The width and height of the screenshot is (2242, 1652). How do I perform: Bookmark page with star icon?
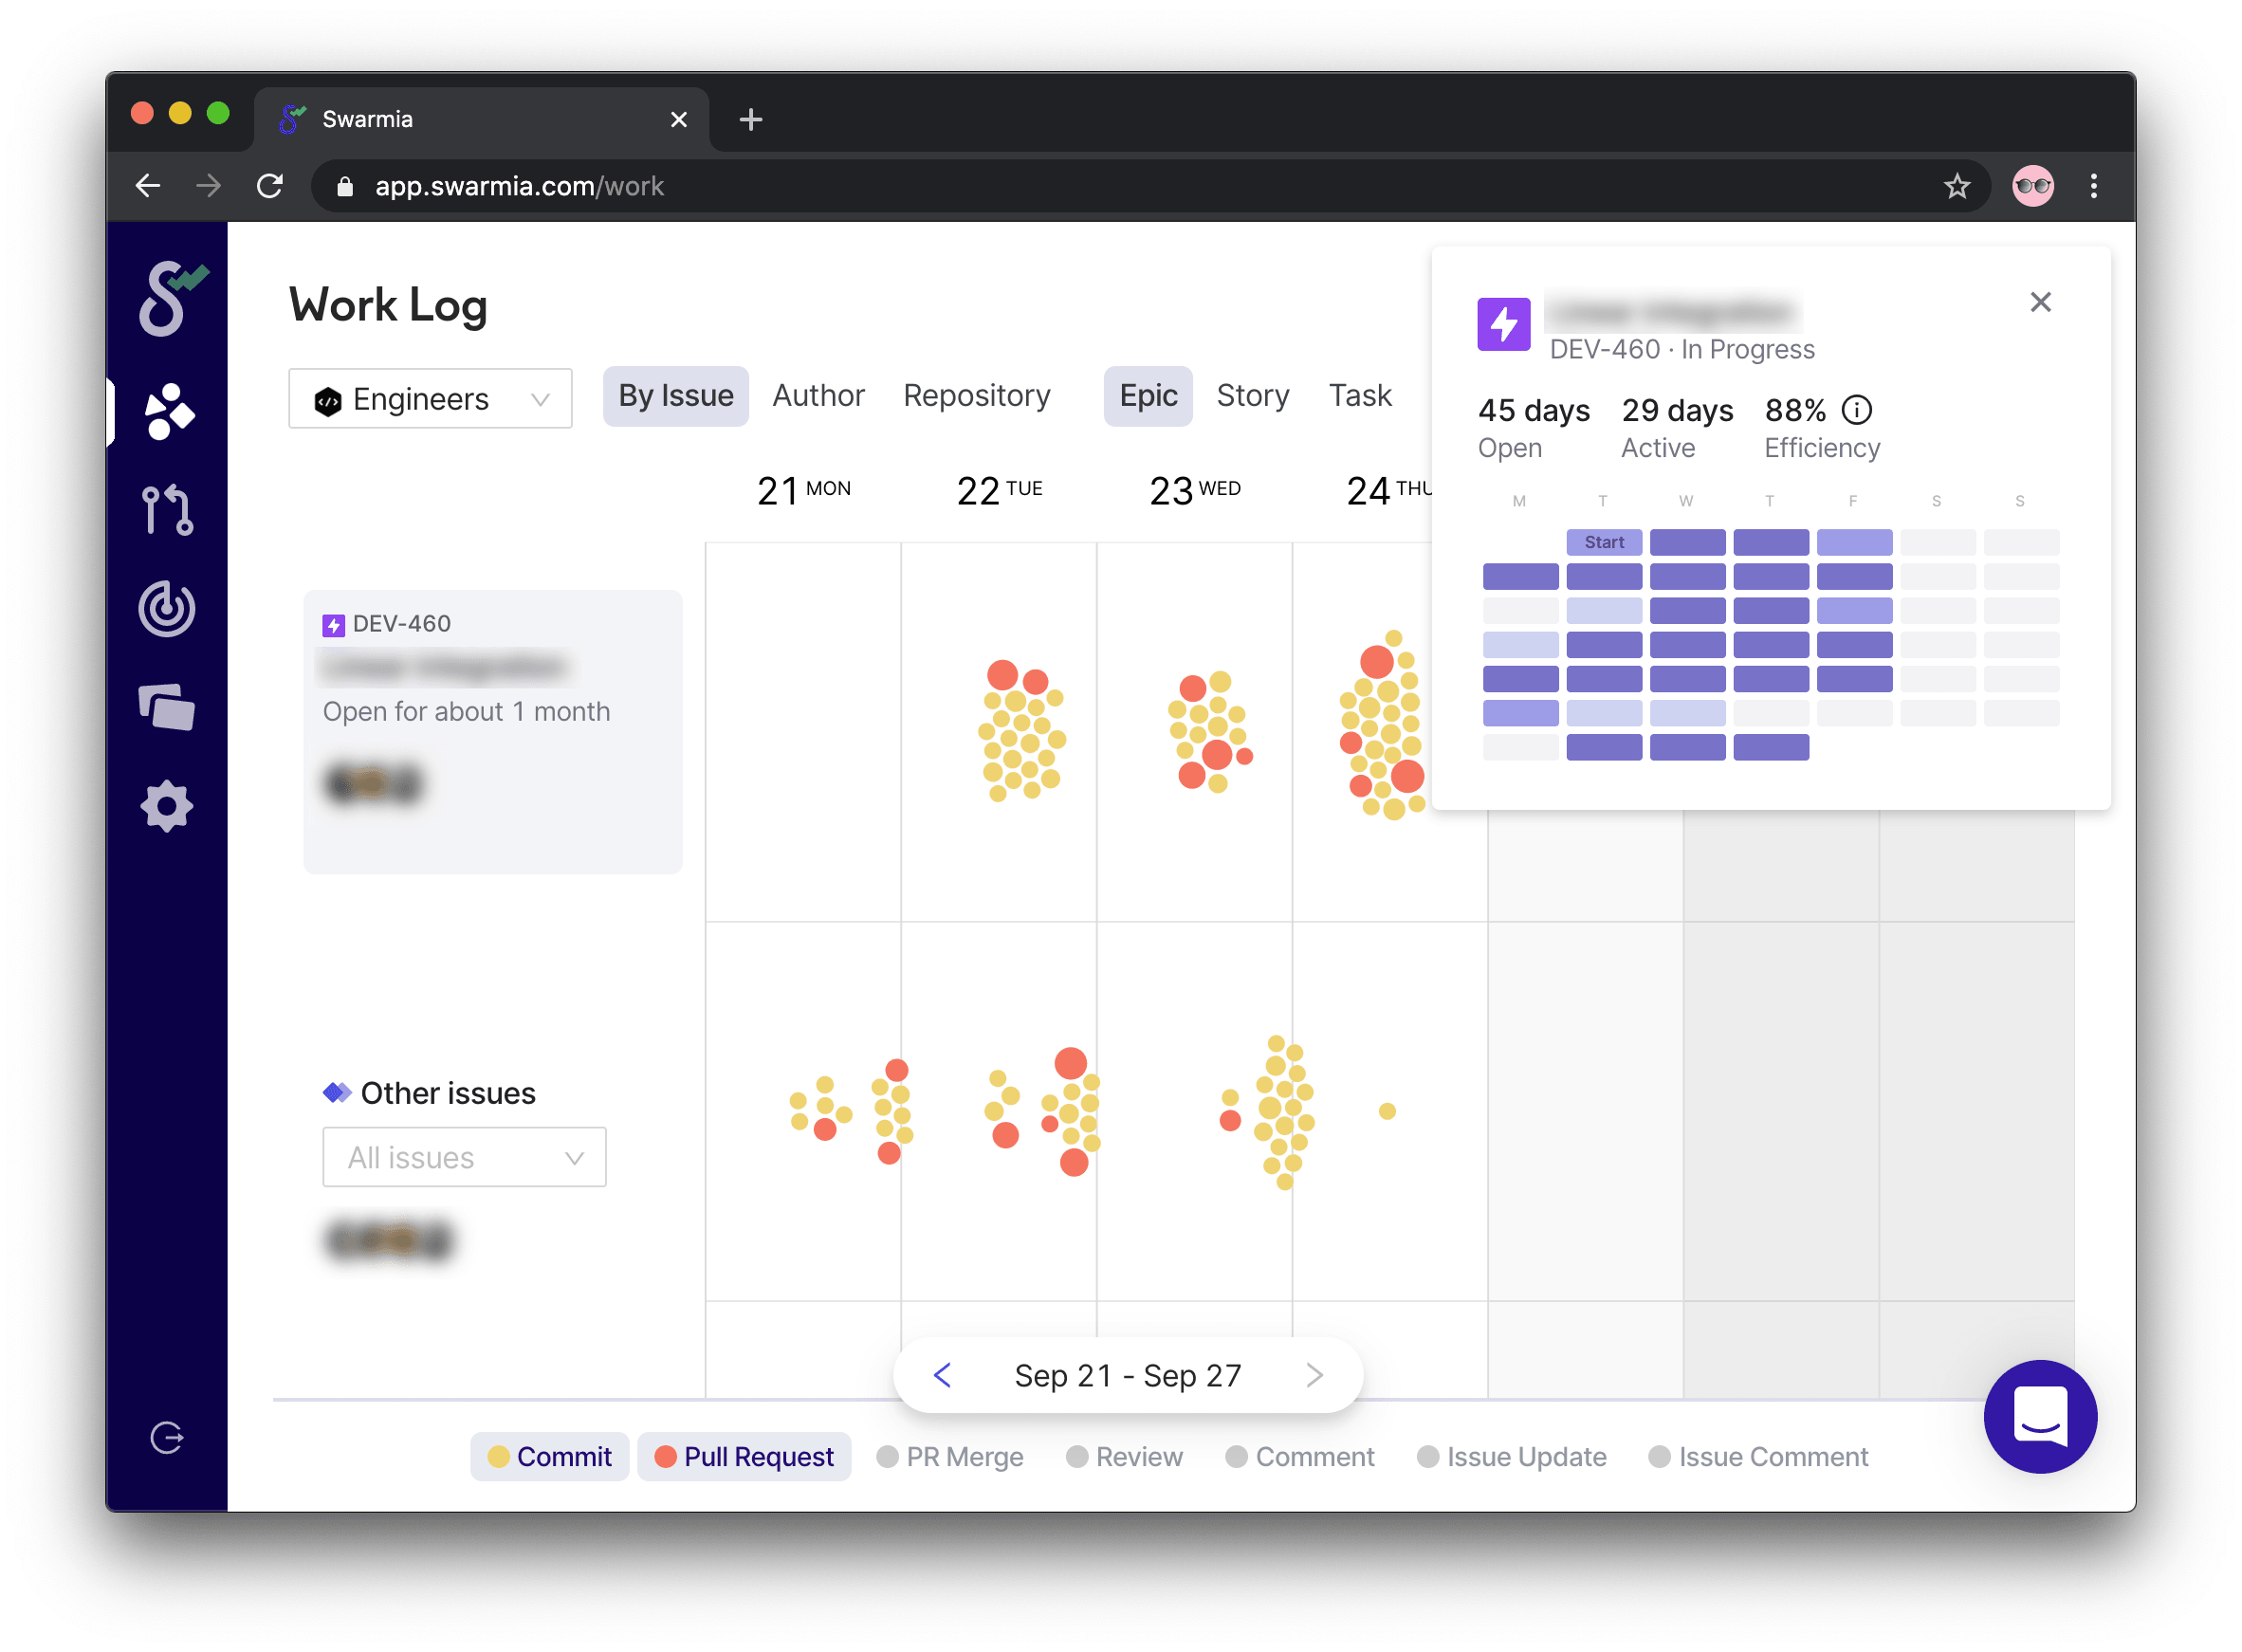pyautogui.click(x=1956, y=186)
